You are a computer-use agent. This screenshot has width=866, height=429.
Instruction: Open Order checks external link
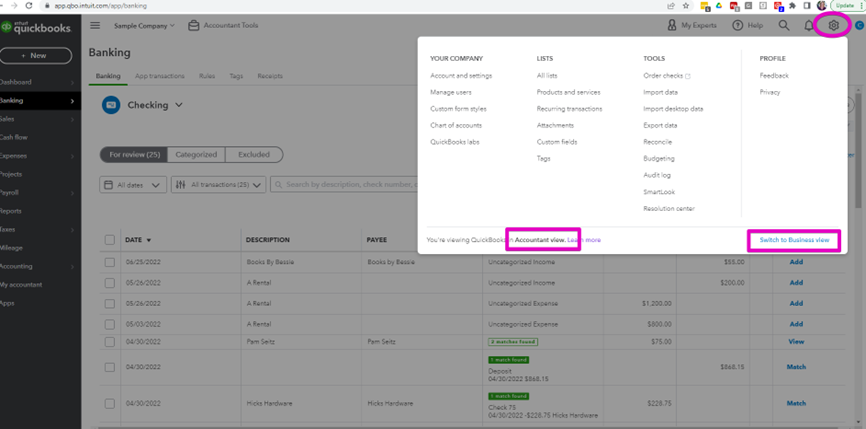click(667, 76)
